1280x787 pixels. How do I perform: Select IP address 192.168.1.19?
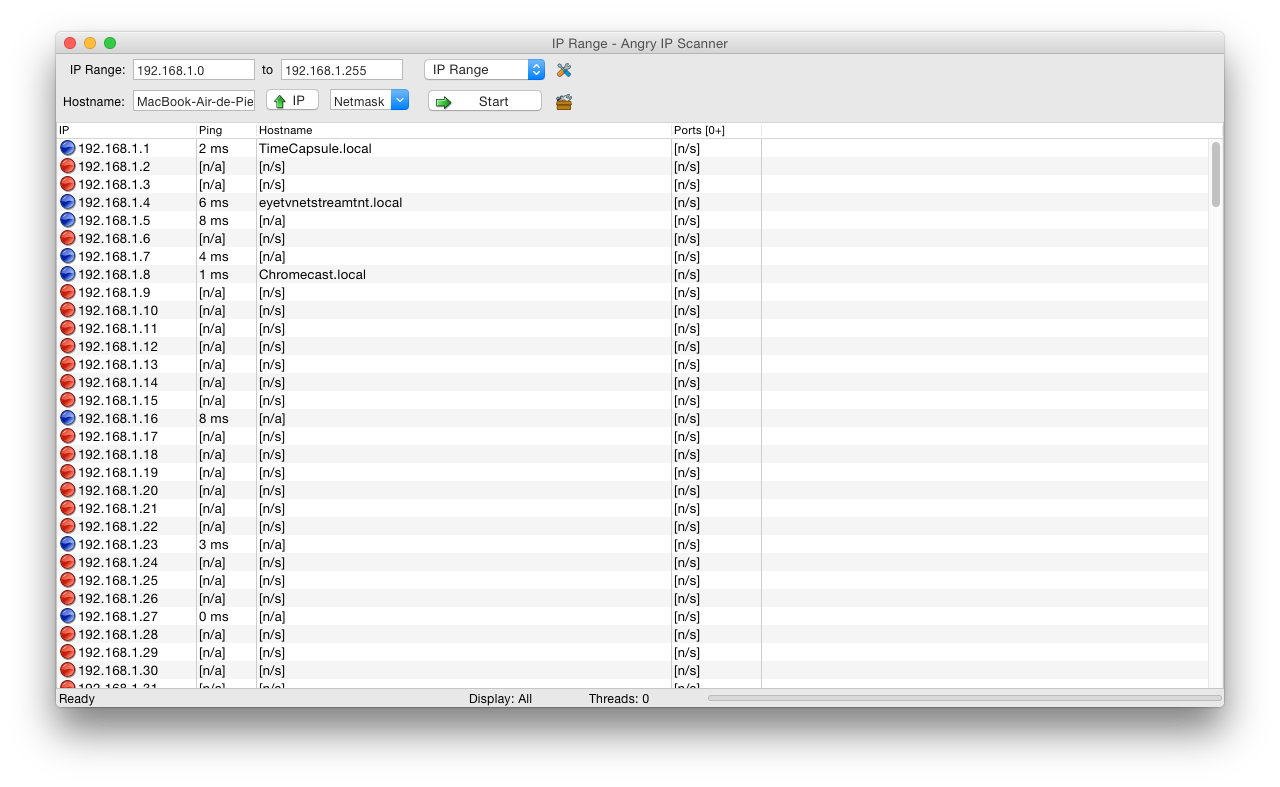[118, 472]
